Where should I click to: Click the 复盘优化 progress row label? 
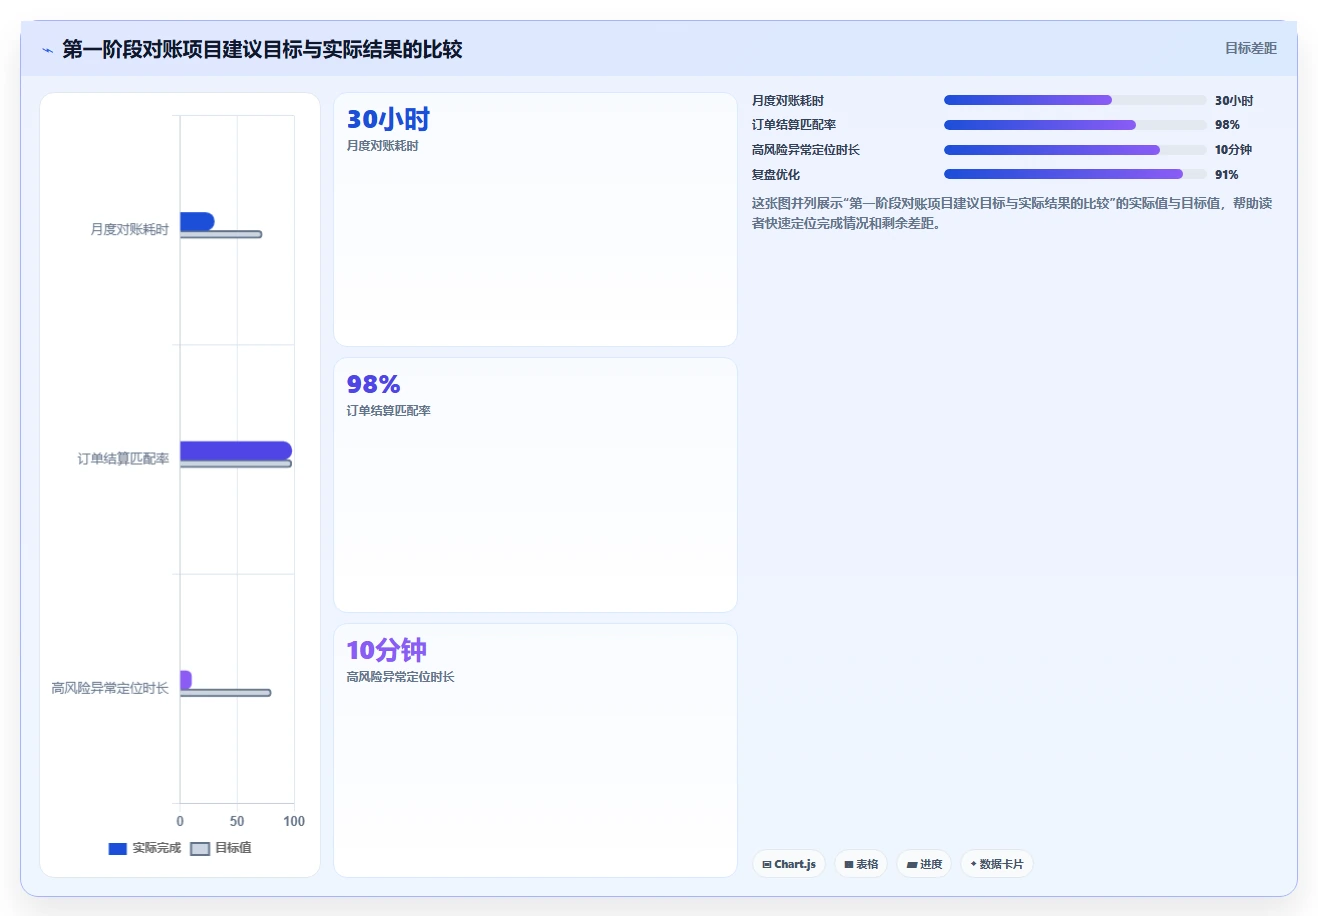pyautogui.click(x=776, y=175)
